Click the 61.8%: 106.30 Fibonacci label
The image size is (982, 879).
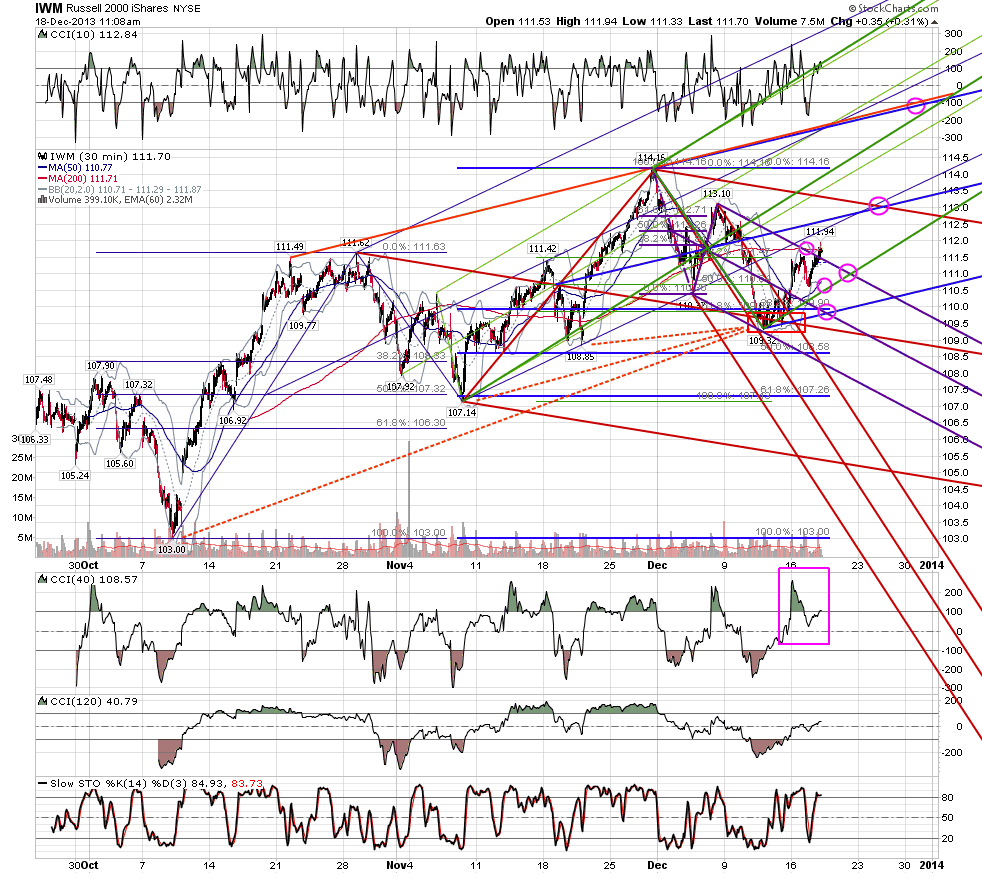pos(411,423)
